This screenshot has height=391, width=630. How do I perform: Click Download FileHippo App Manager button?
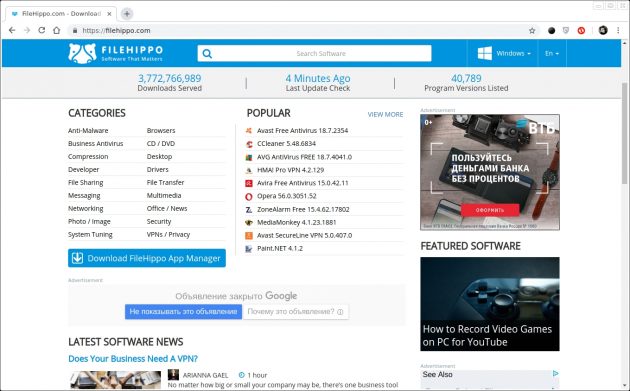tap(147, 258)
